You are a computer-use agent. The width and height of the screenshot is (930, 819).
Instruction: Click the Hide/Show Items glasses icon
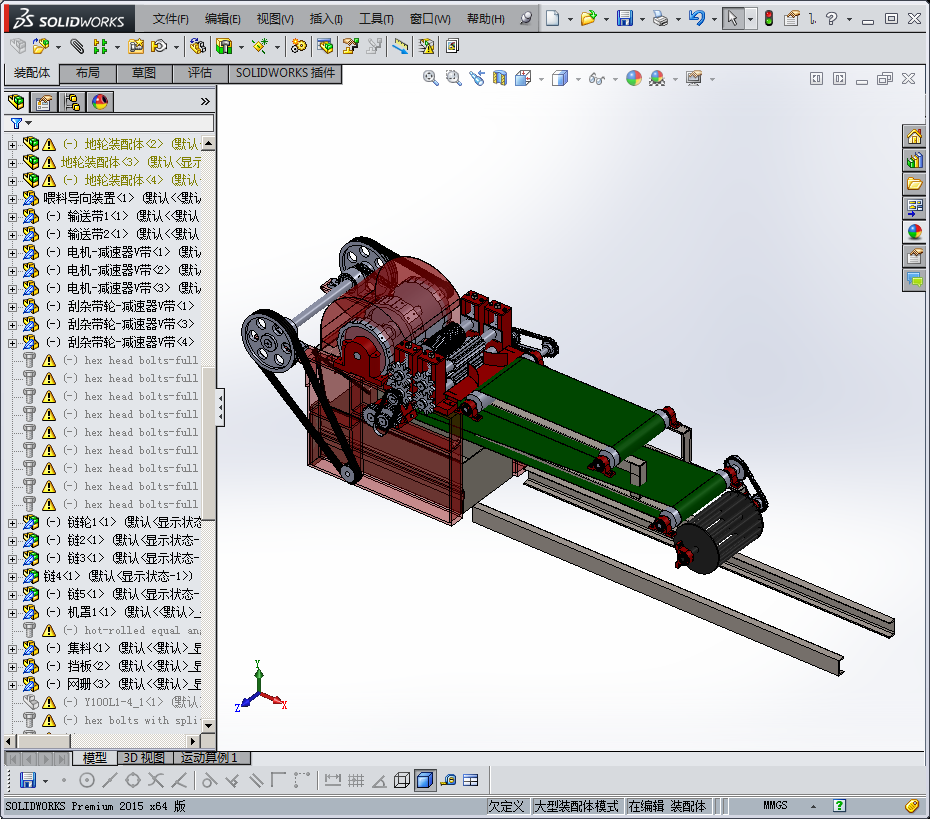coord(597,78)
